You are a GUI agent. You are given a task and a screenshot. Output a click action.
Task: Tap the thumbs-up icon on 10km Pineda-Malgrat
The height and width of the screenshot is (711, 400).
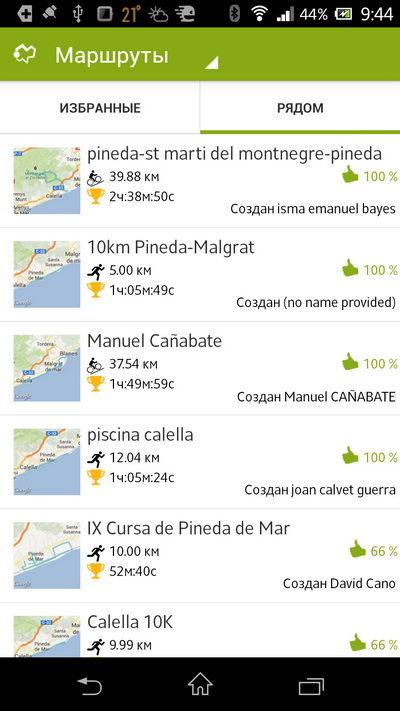[x=350, y=268]
